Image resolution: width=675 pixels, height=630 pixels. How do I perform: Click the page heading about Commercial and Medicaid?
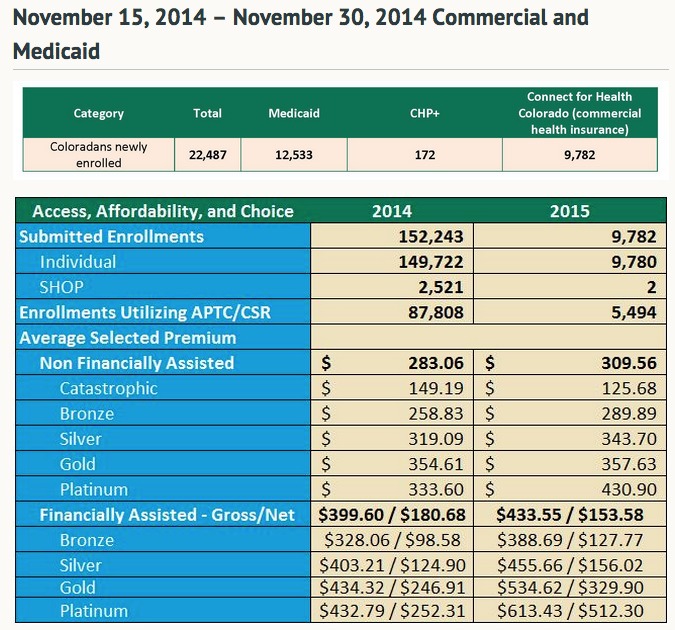click(300, 34)
